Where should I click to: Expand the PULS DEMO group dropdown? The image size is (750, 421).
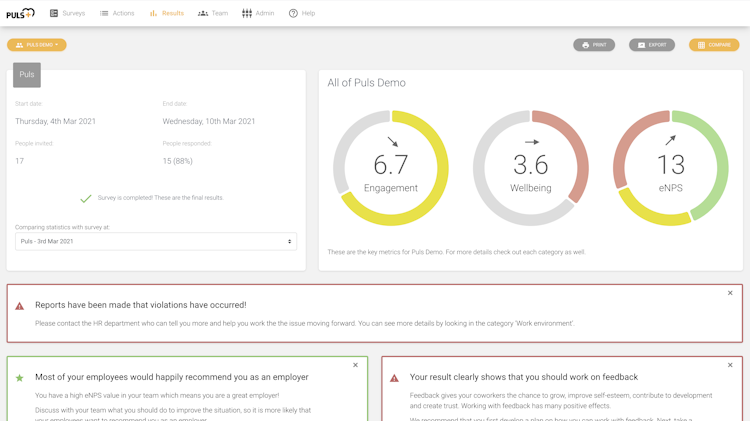point(37,45)
